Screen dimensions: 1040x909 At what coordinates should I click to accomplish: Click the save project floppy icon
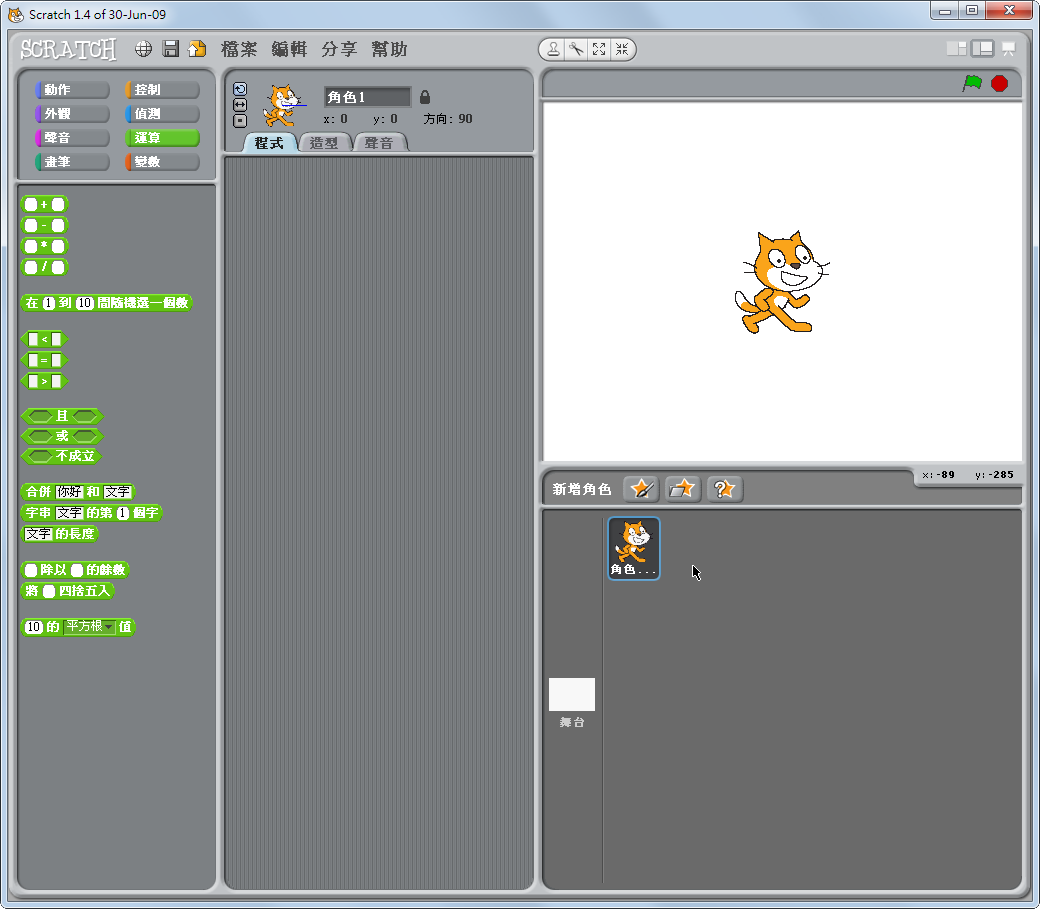(170, 48)
